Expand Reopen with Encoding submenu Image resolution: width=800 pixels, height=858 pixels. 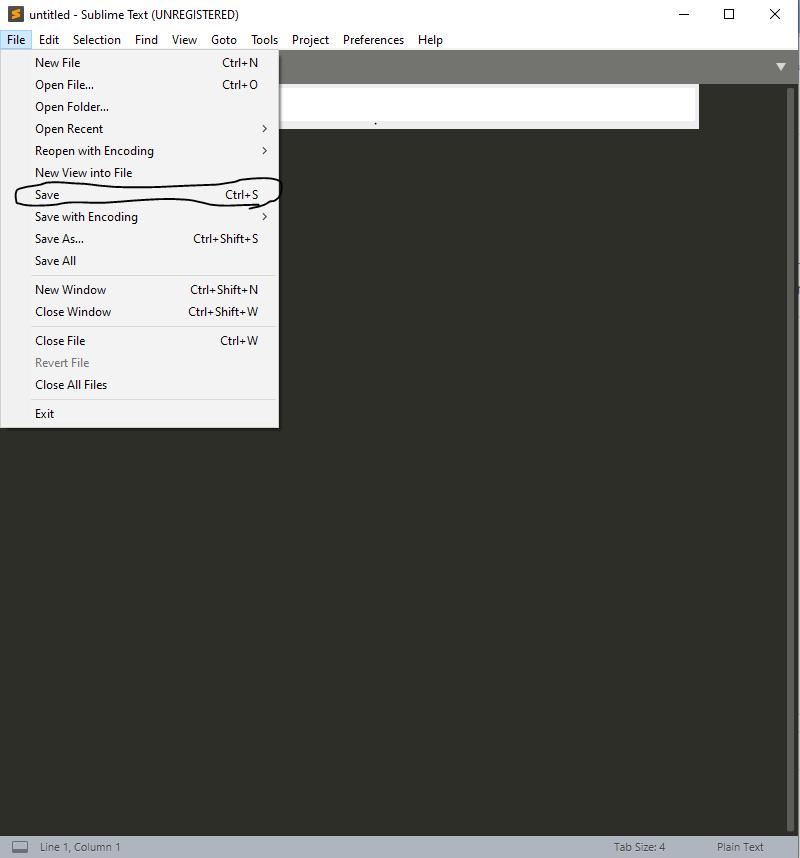140,150
